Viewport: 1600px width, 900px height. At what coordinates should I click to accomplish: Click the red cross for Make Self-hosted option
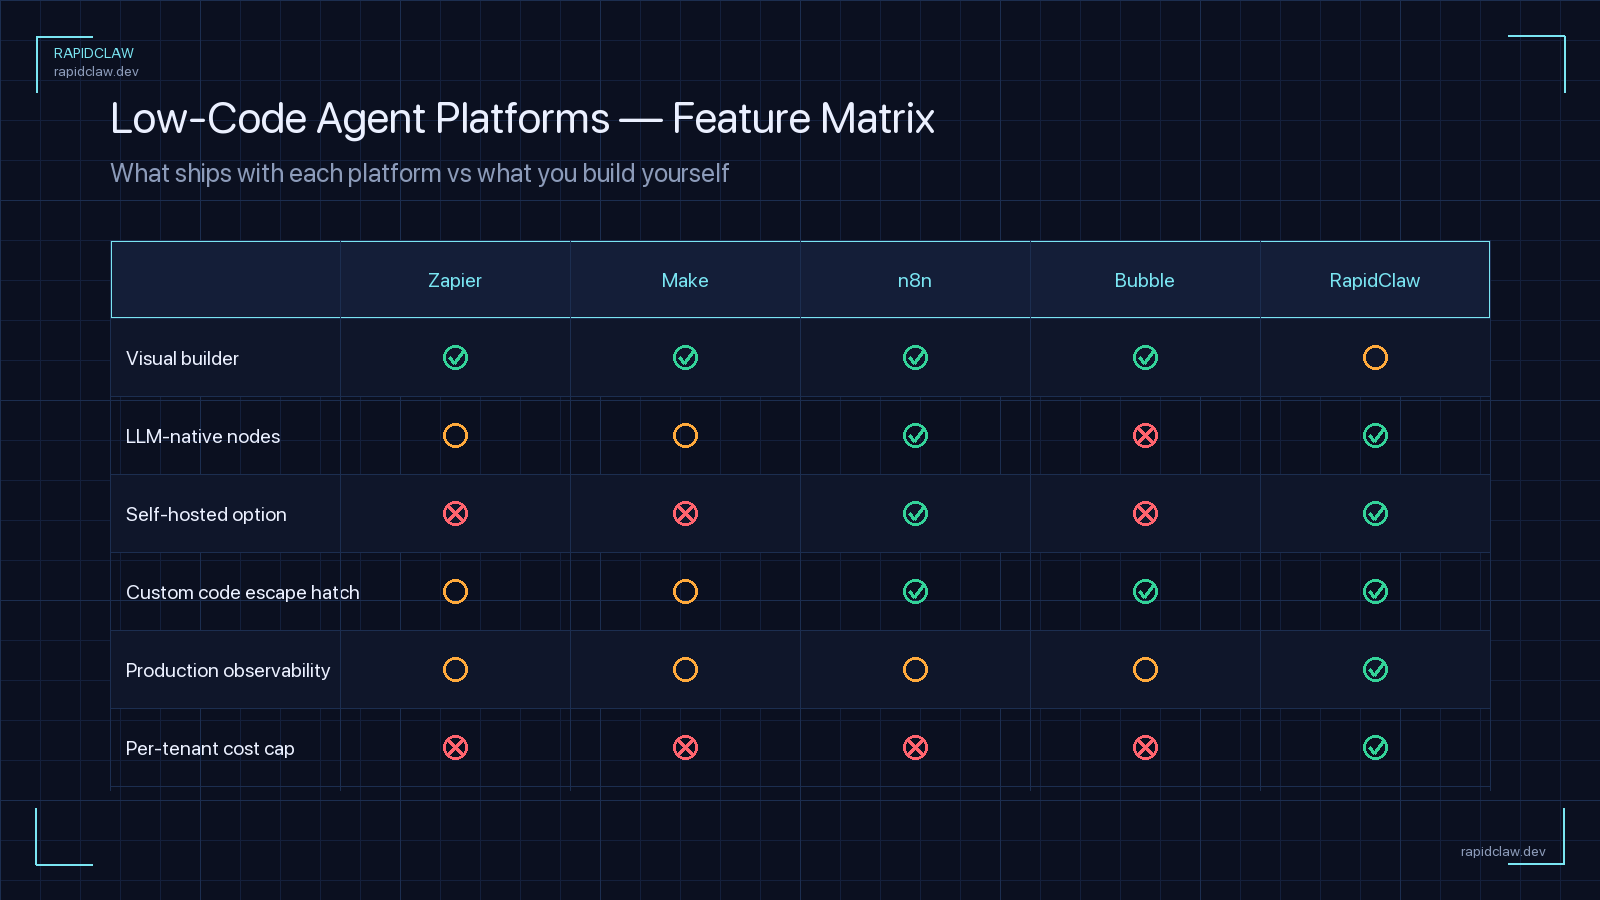[685, 513]
